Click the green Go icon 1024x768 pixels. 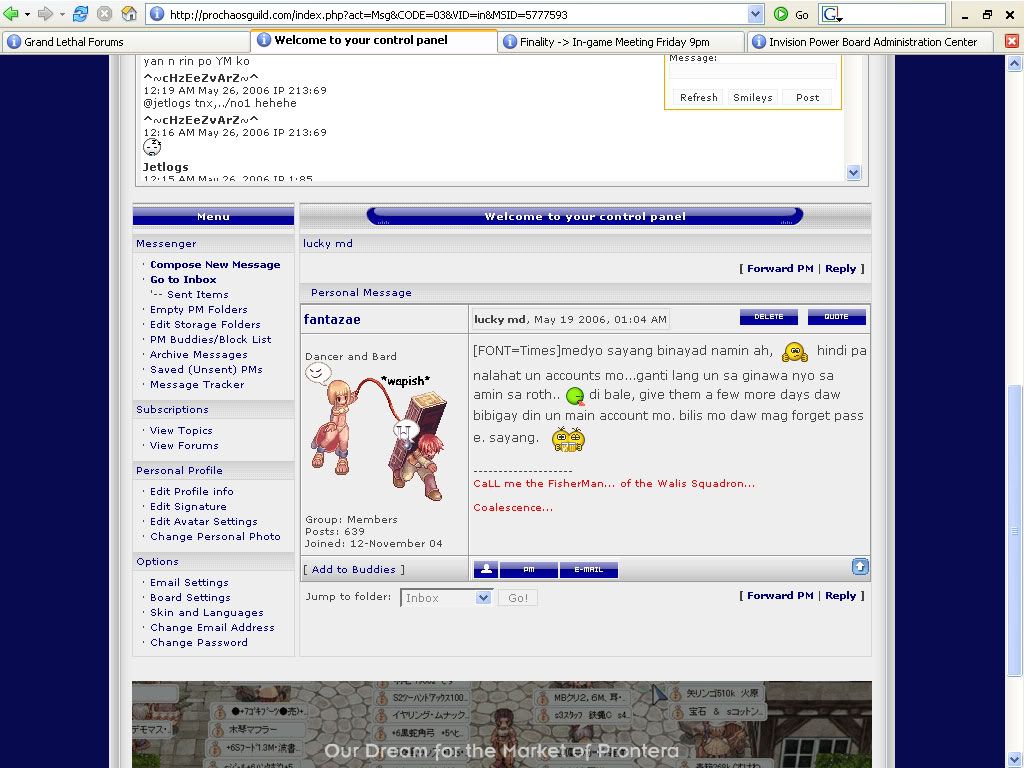coord(781,14)
